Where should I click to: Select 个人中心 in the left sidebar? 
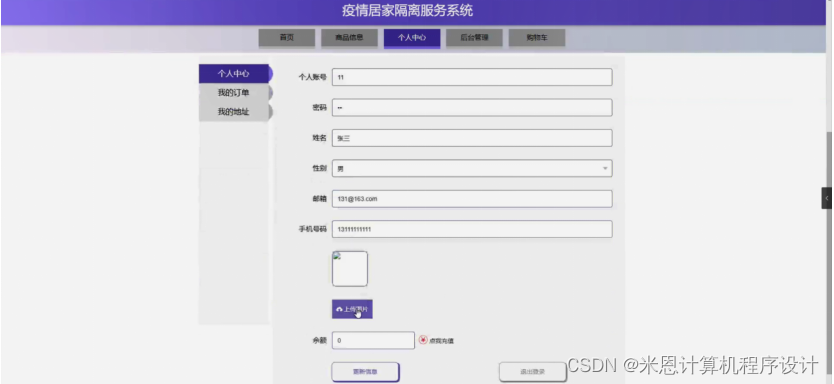click(x=235, y=74)
